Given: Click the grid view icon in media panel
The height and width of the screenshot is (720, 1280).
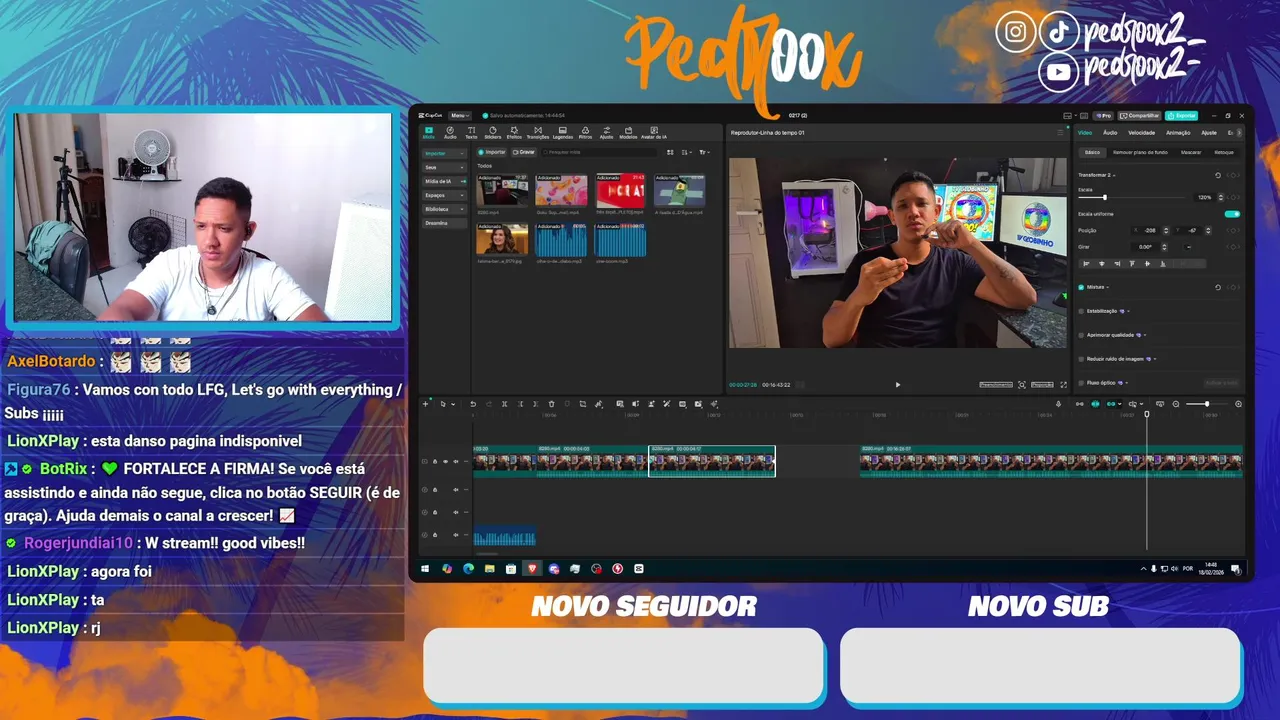Looking at the screenshot, I should 670,152.
